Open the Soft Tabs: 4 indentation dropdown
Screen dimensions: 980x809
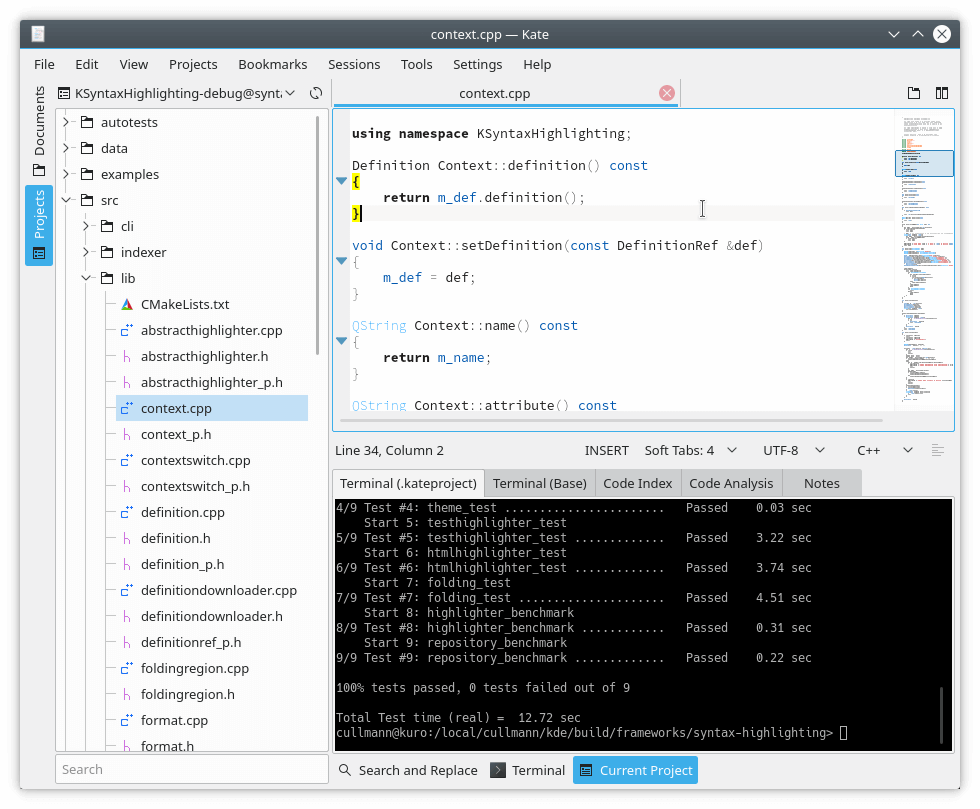coord(690,451)
